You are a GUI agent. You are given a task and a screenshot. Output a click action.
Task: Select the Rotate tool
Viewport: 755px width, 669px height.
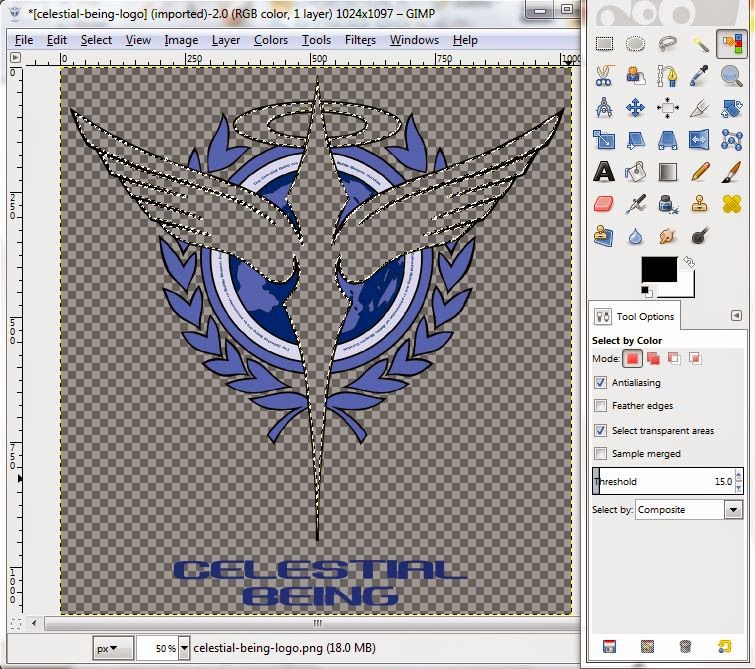[x=732, y=108]
